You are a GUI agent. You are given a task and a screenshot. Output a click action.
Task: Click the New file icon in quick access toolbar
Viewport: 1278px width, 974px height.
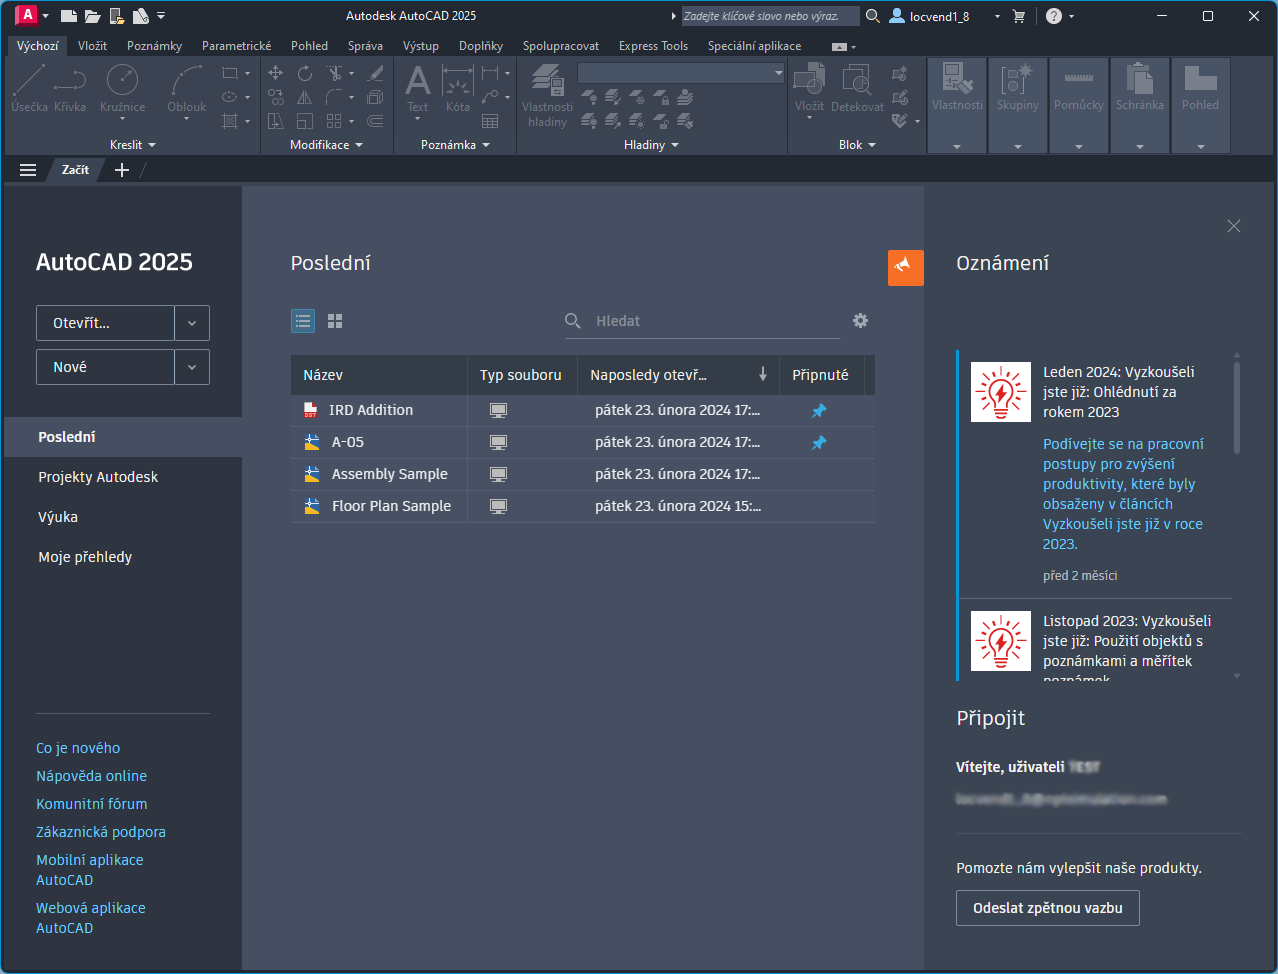[x=68, y=16]
